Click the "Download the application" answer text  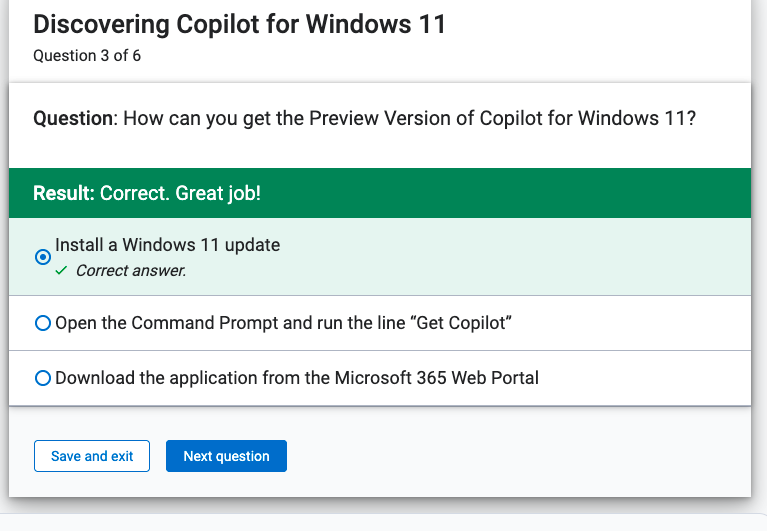(297, 378)
